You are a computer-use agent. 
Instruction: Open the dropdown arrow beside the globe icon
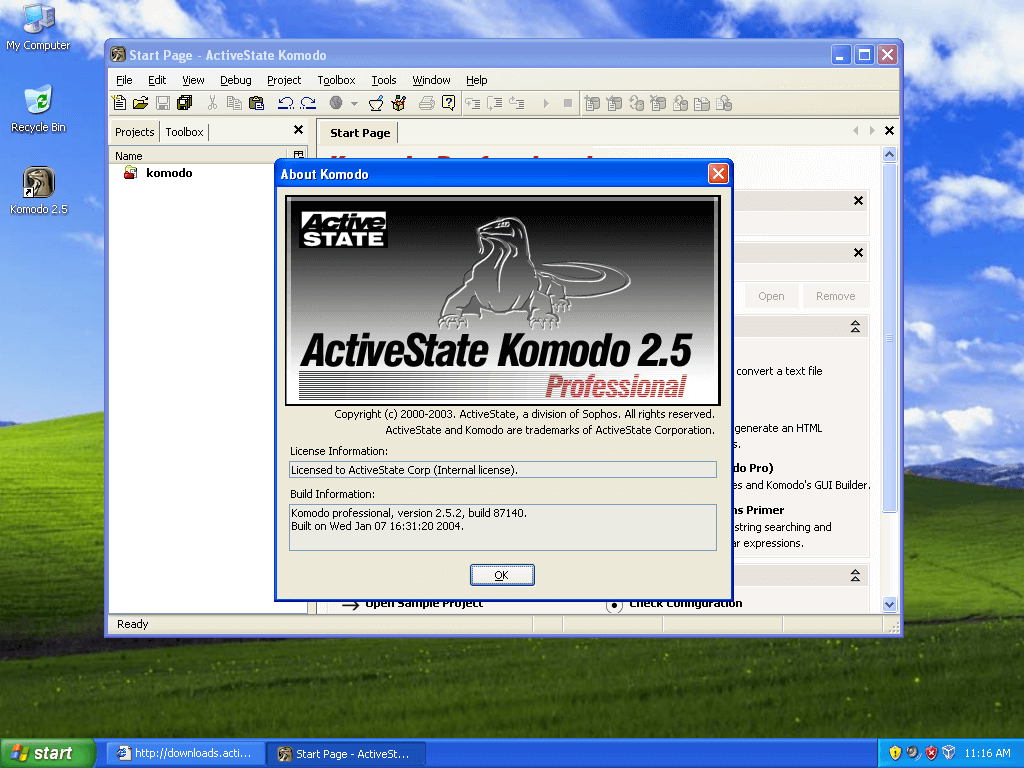(x=354, y=103)
